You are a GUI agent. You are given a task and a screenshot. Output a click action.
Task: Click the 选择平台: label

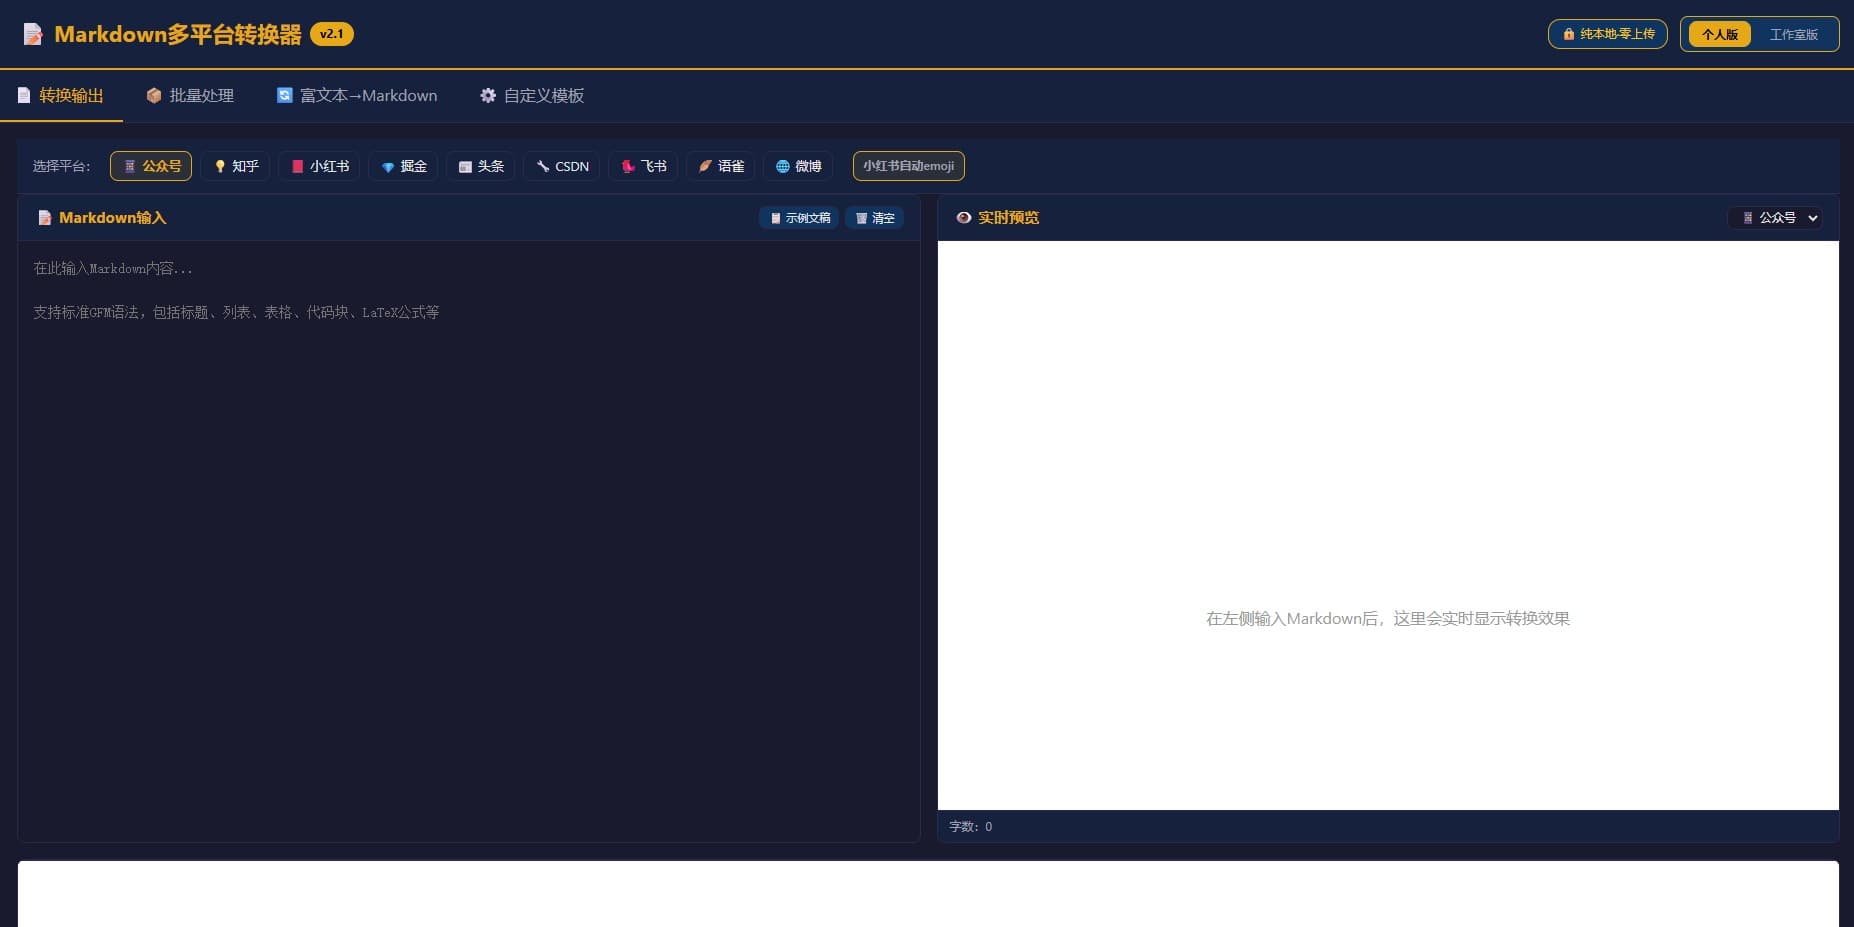tap(62, 166)
